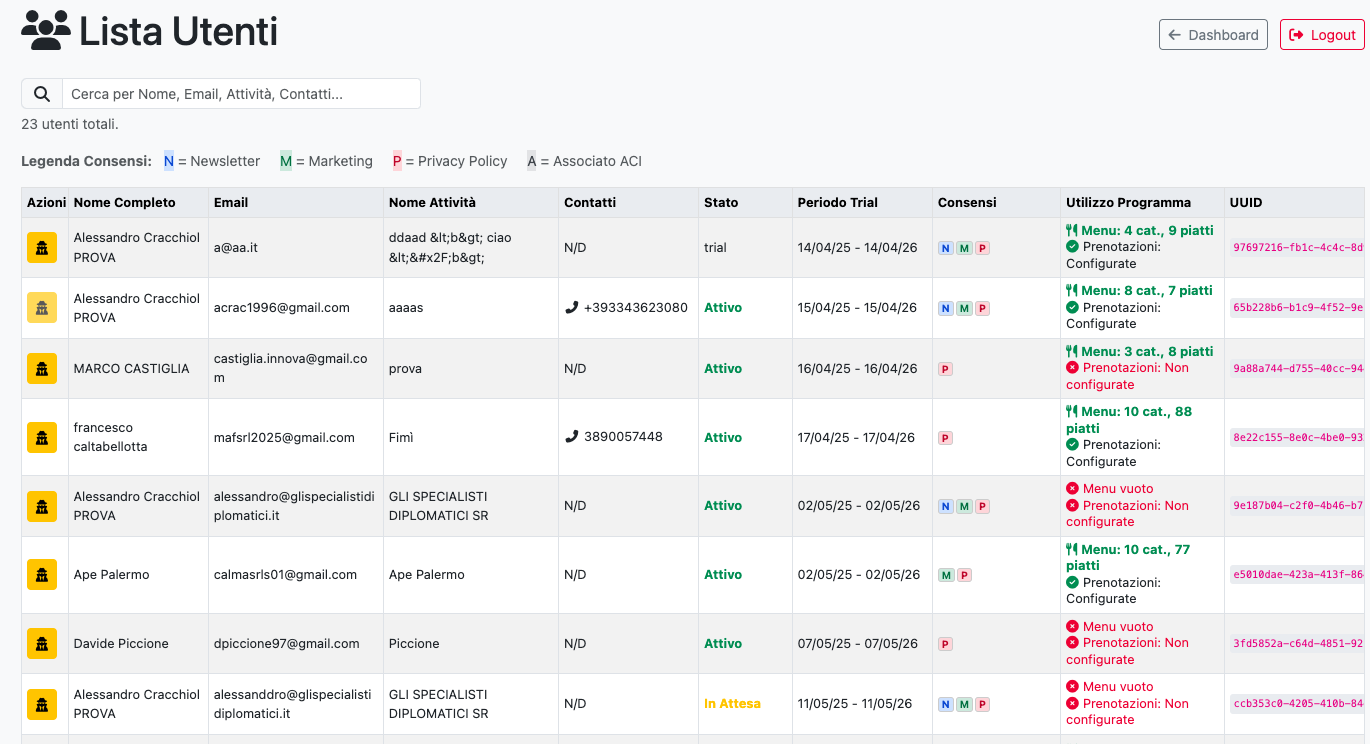Click fork-knife icon for Menu: 10 cat., 88 piatti

1072,411
